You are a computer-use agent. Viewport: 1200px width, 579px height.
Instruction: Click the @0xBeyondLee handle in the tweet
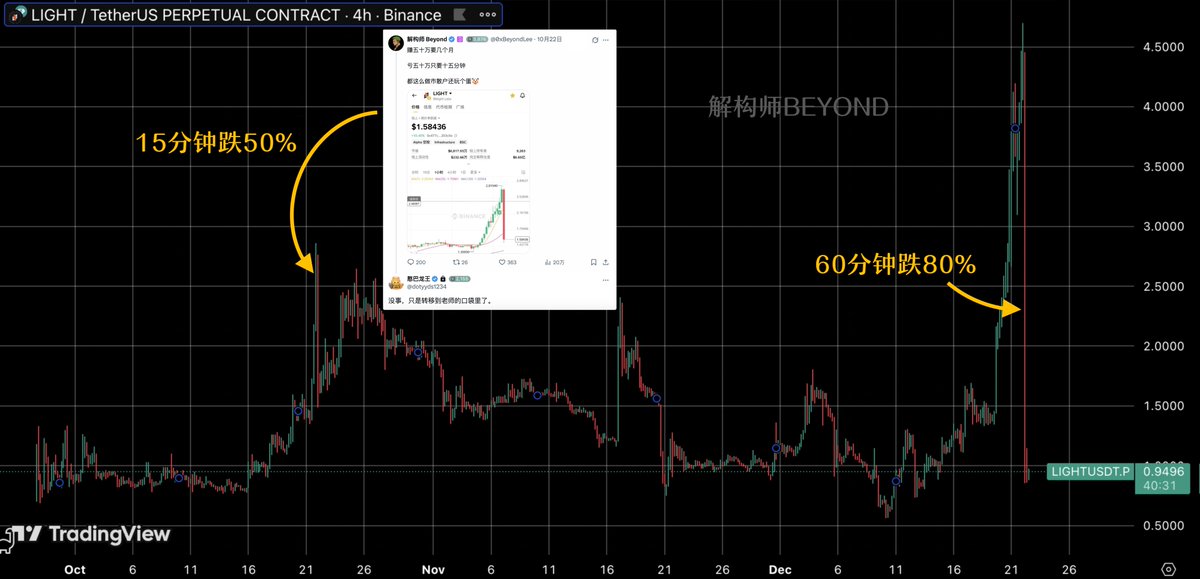(x=511, y=39)
